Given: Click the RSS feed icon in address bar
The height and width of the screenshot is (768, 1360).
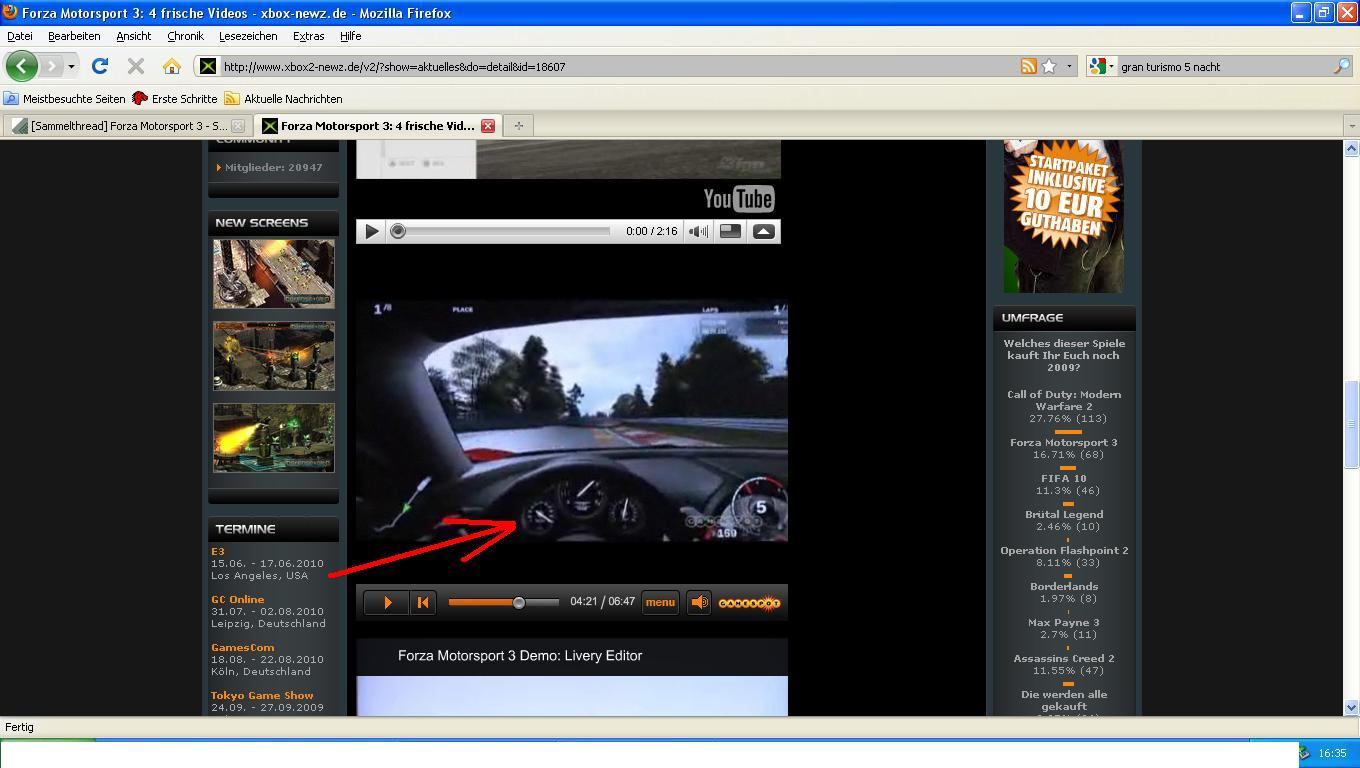Looking at the screenshot, I should coord(1028,66).
